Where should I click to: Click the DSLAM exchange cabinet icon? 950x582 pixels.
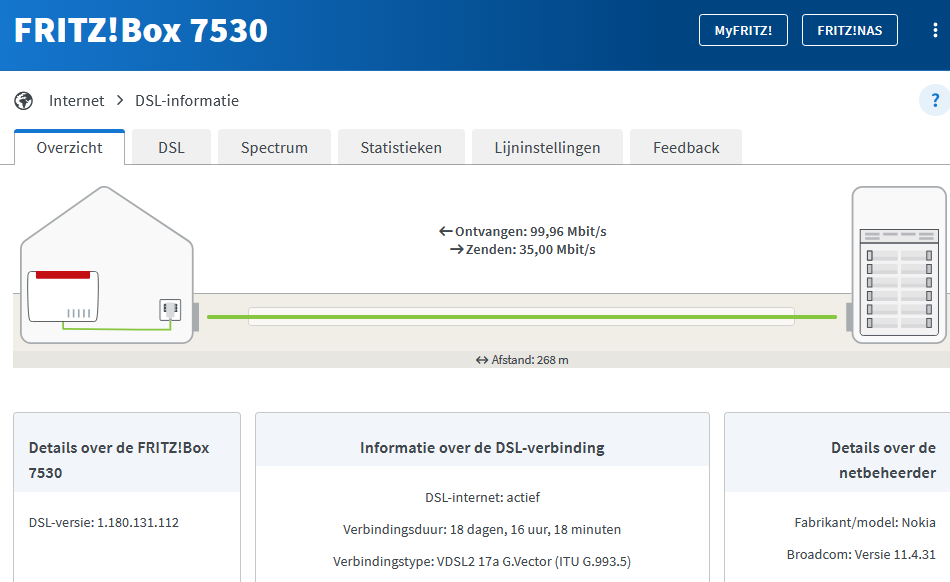(x=898, y=265)
